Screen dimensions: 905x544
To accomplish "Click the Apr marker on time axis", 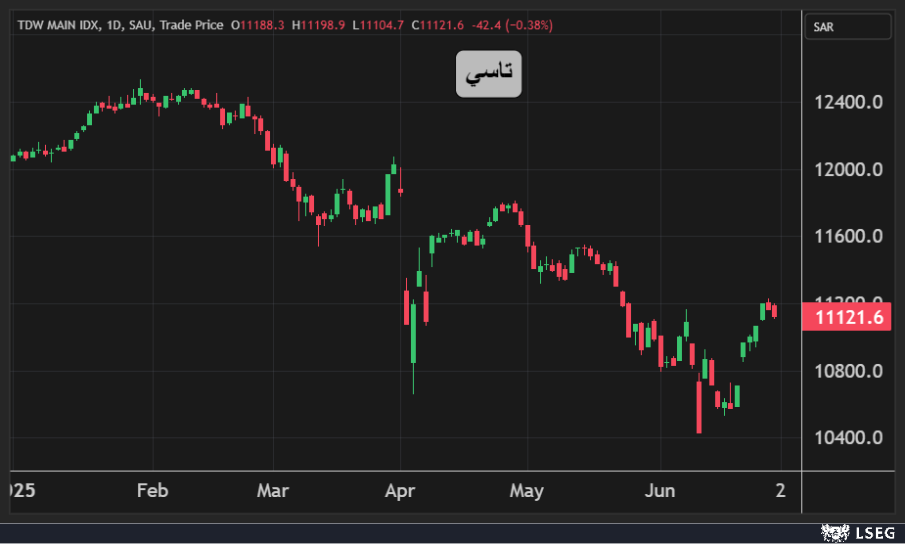I will (x=400, y=491).
